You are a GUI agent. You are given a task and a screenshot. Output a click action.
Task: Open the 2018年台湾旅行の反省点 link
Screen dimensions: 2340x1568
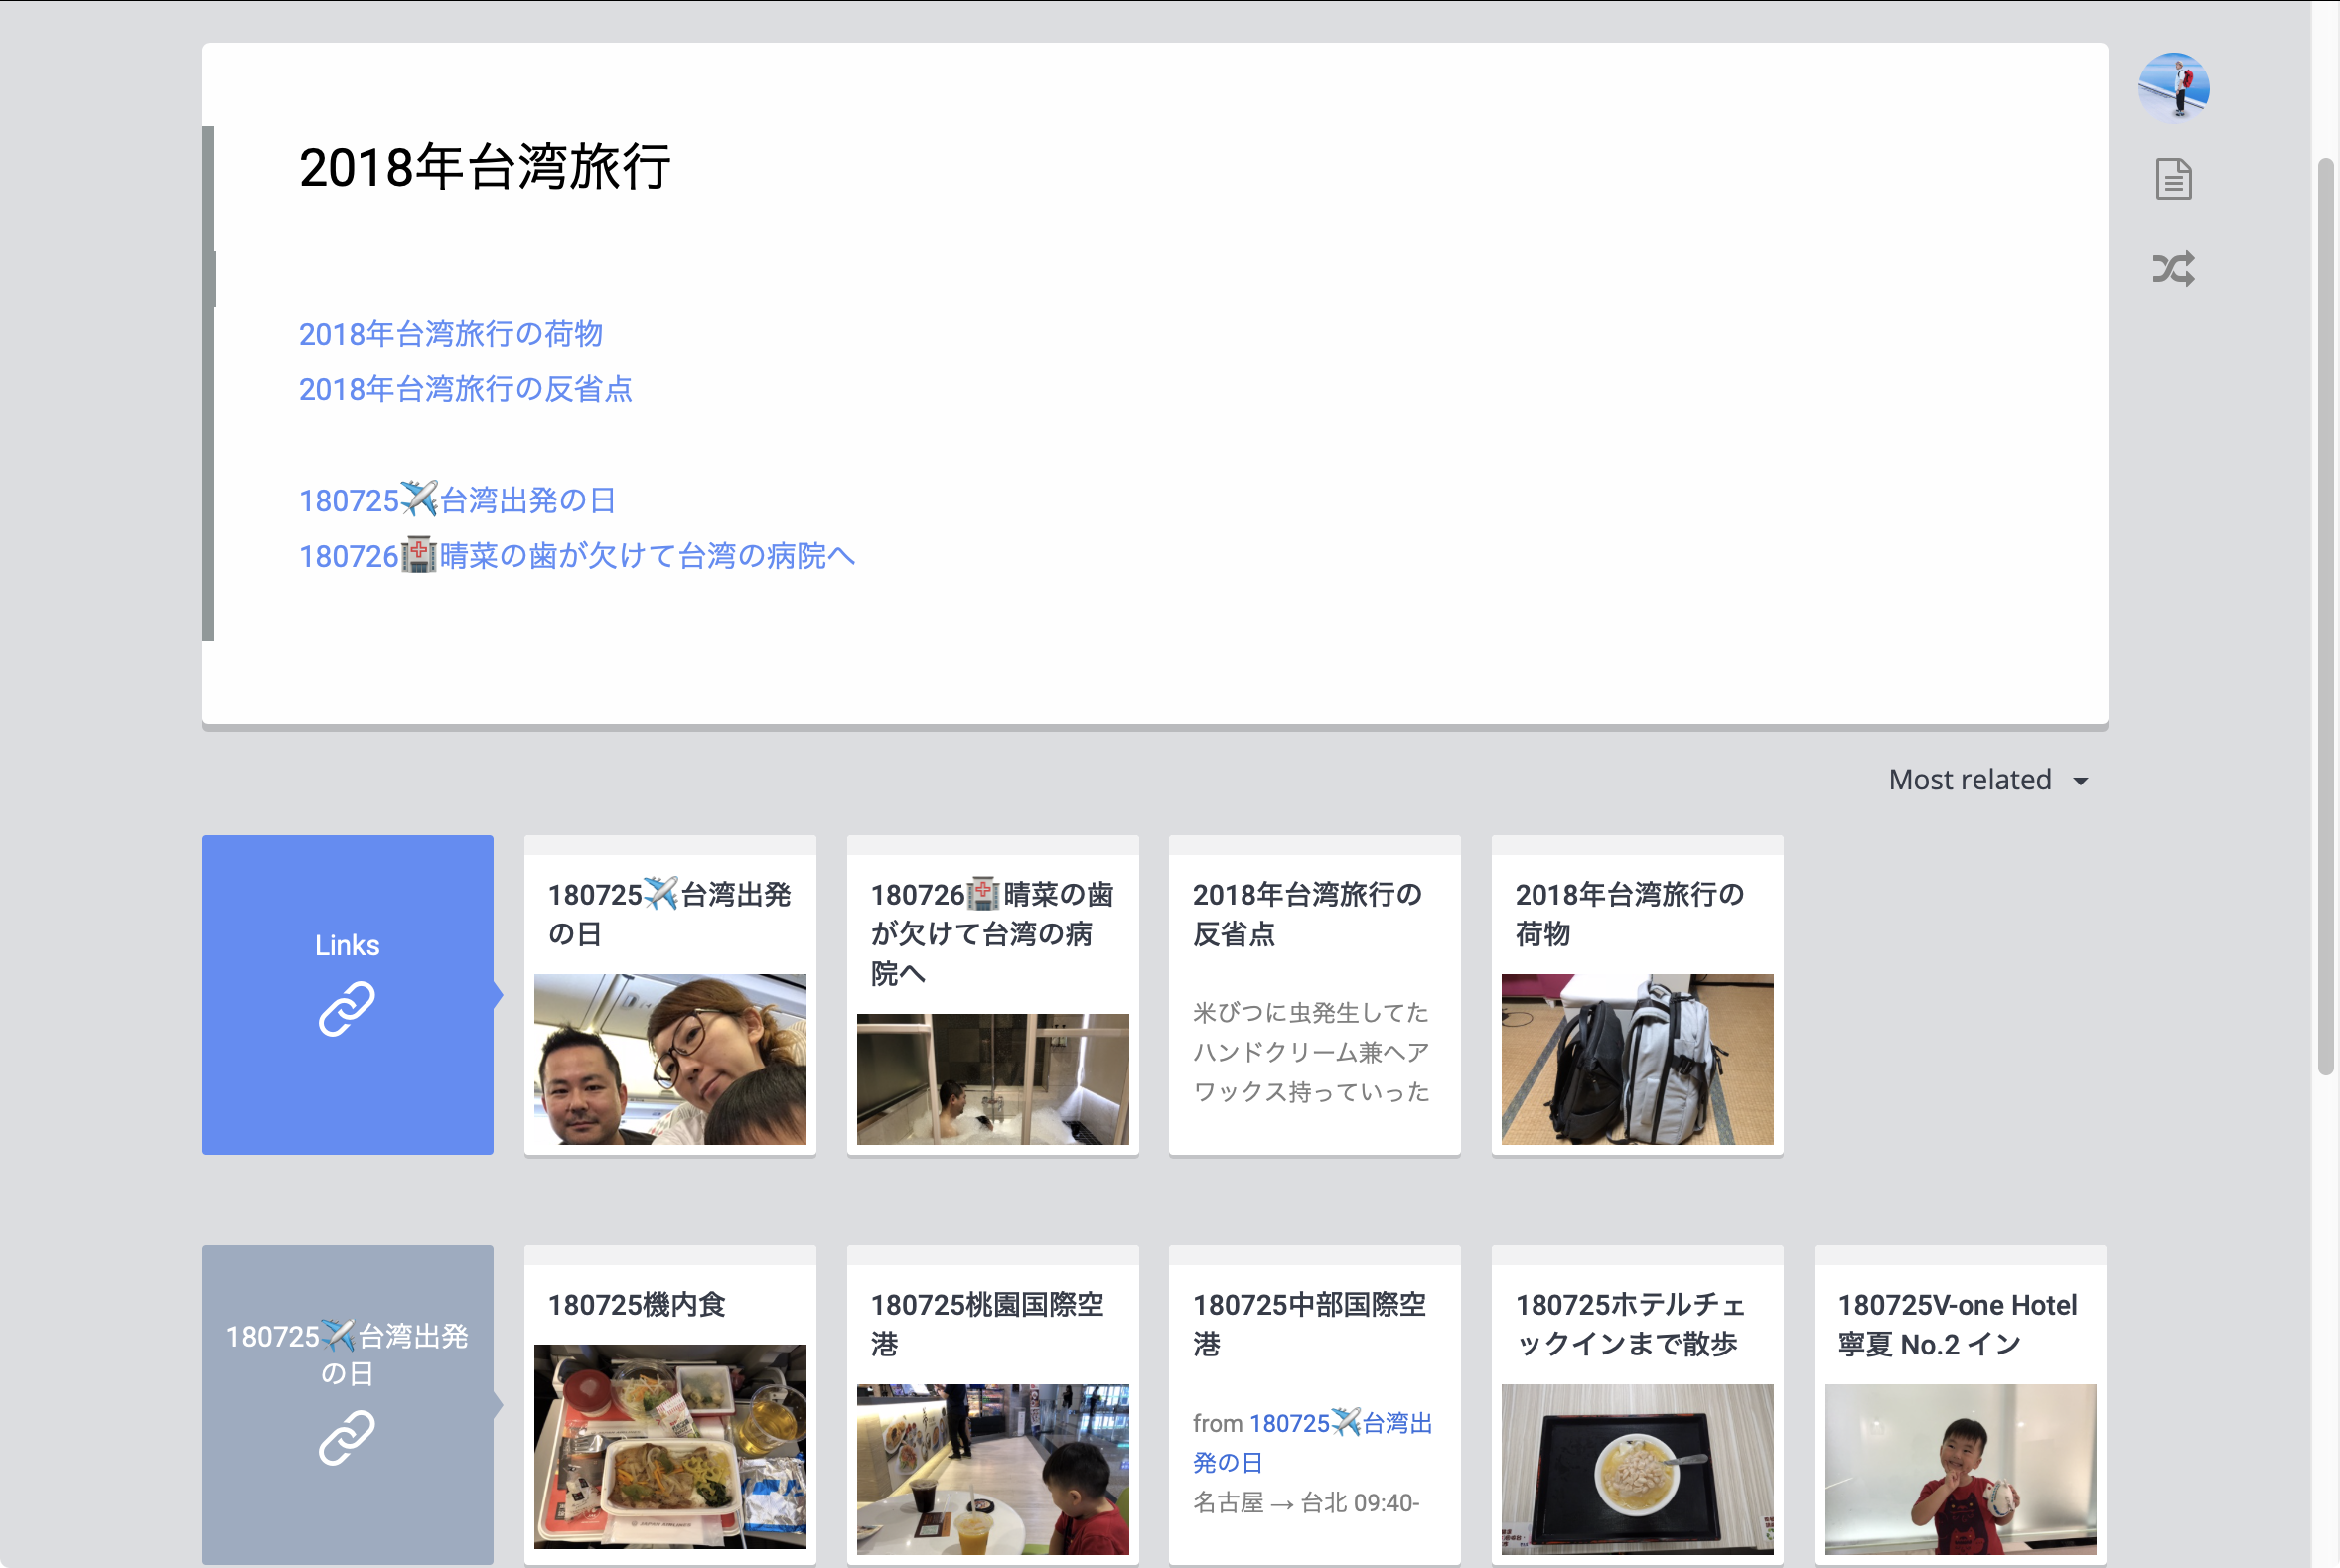(x=465, y=389)
